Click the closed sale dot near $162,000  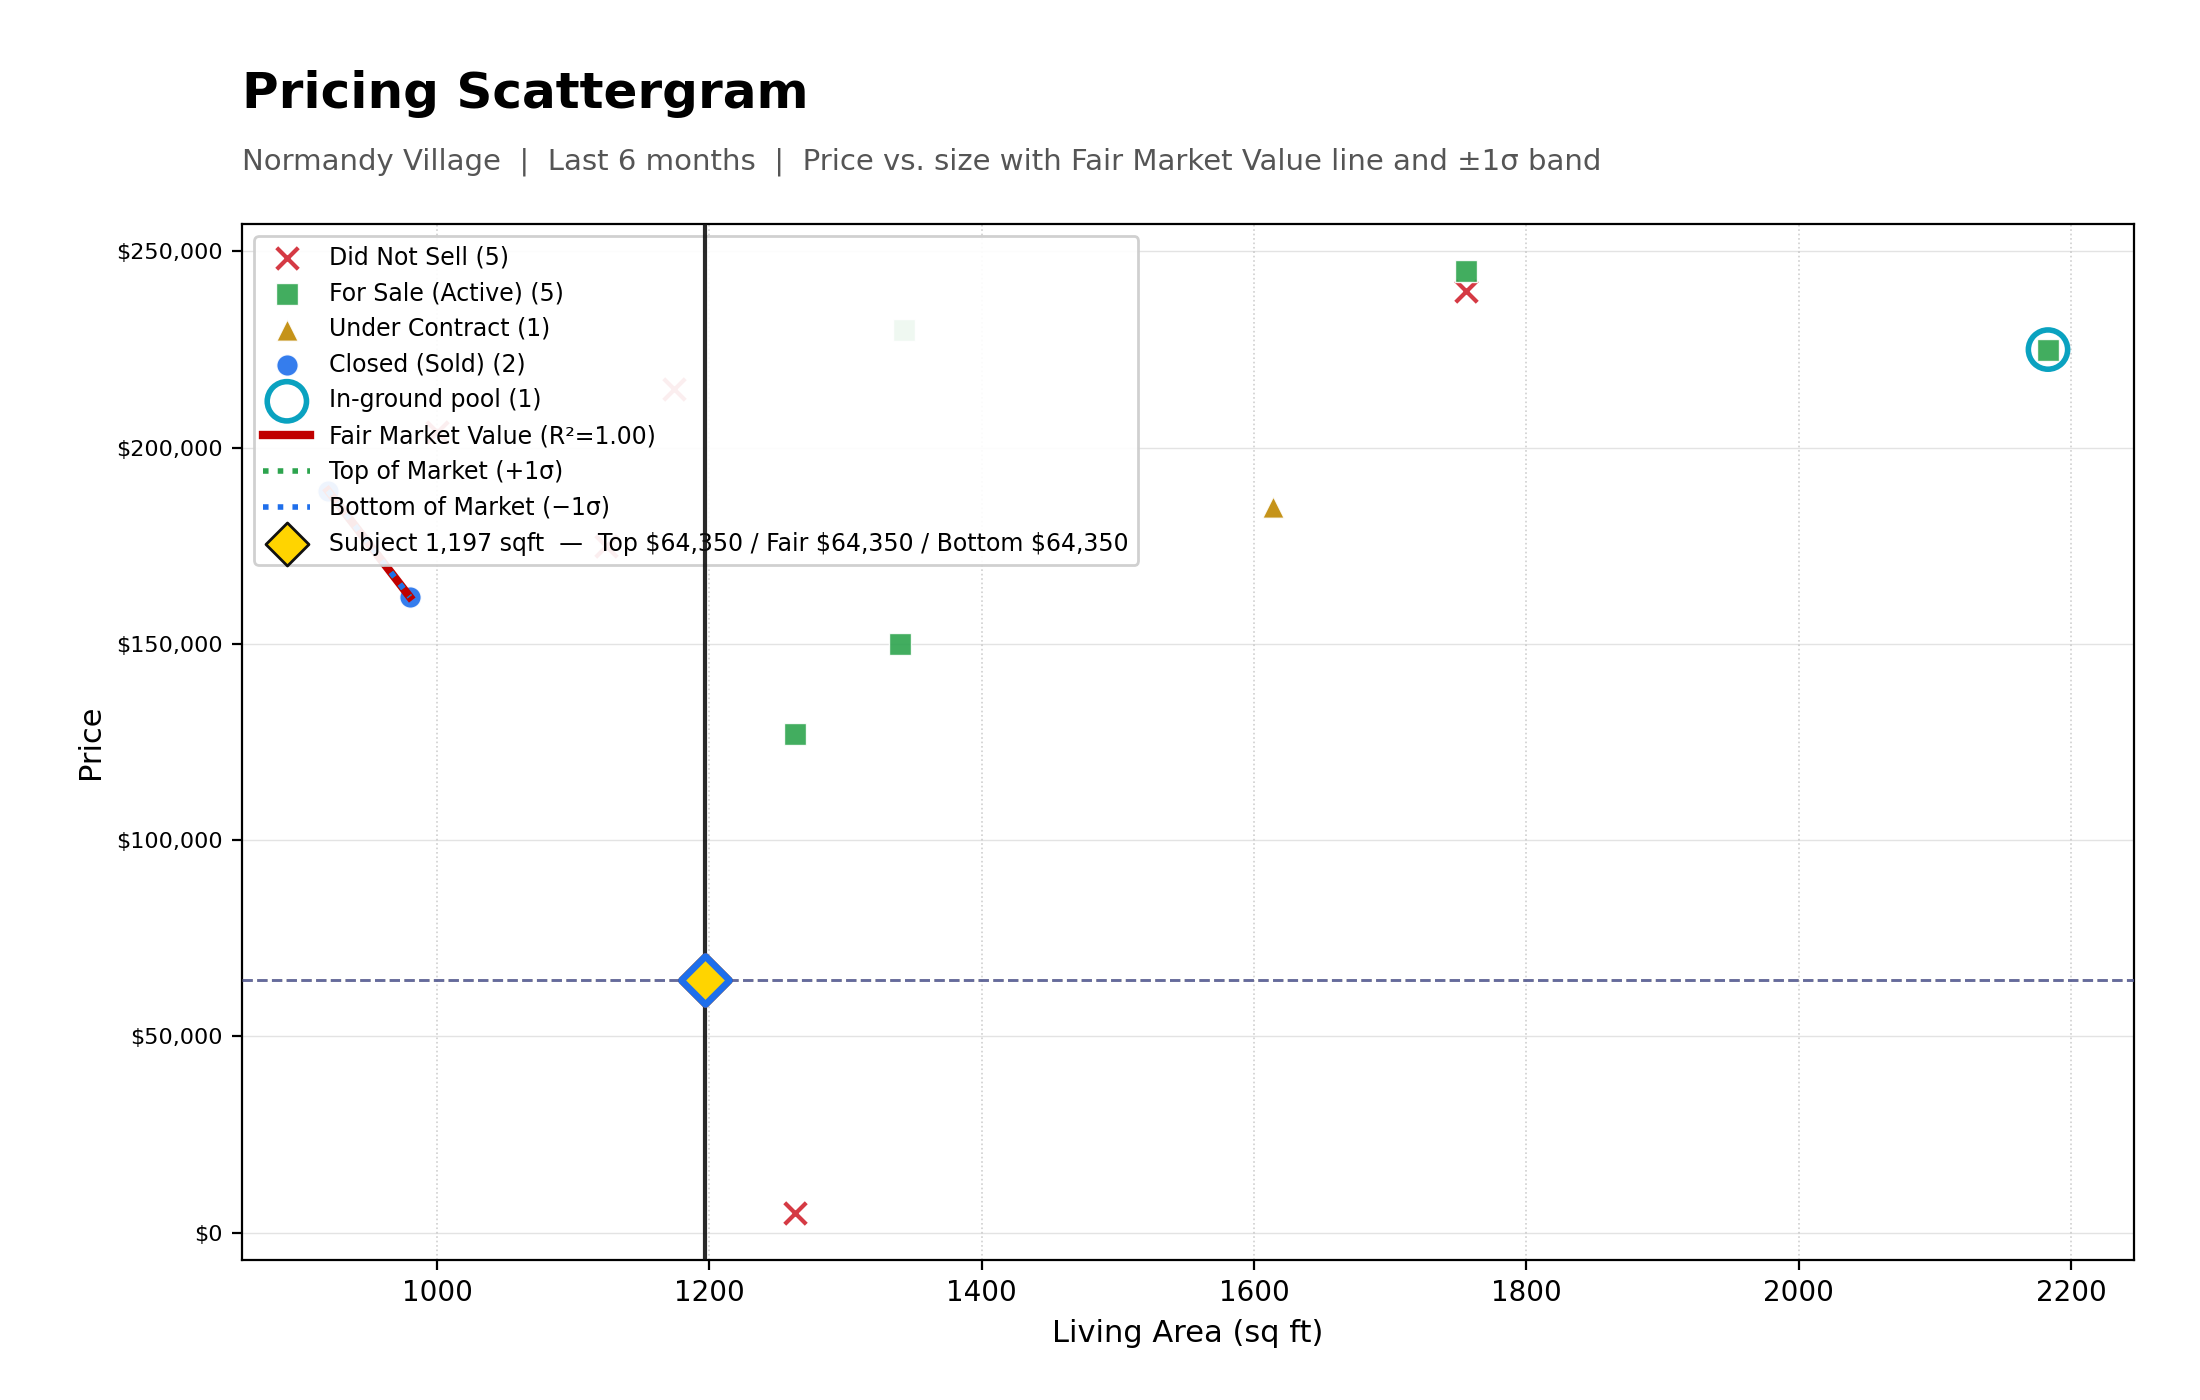point(410,597)
